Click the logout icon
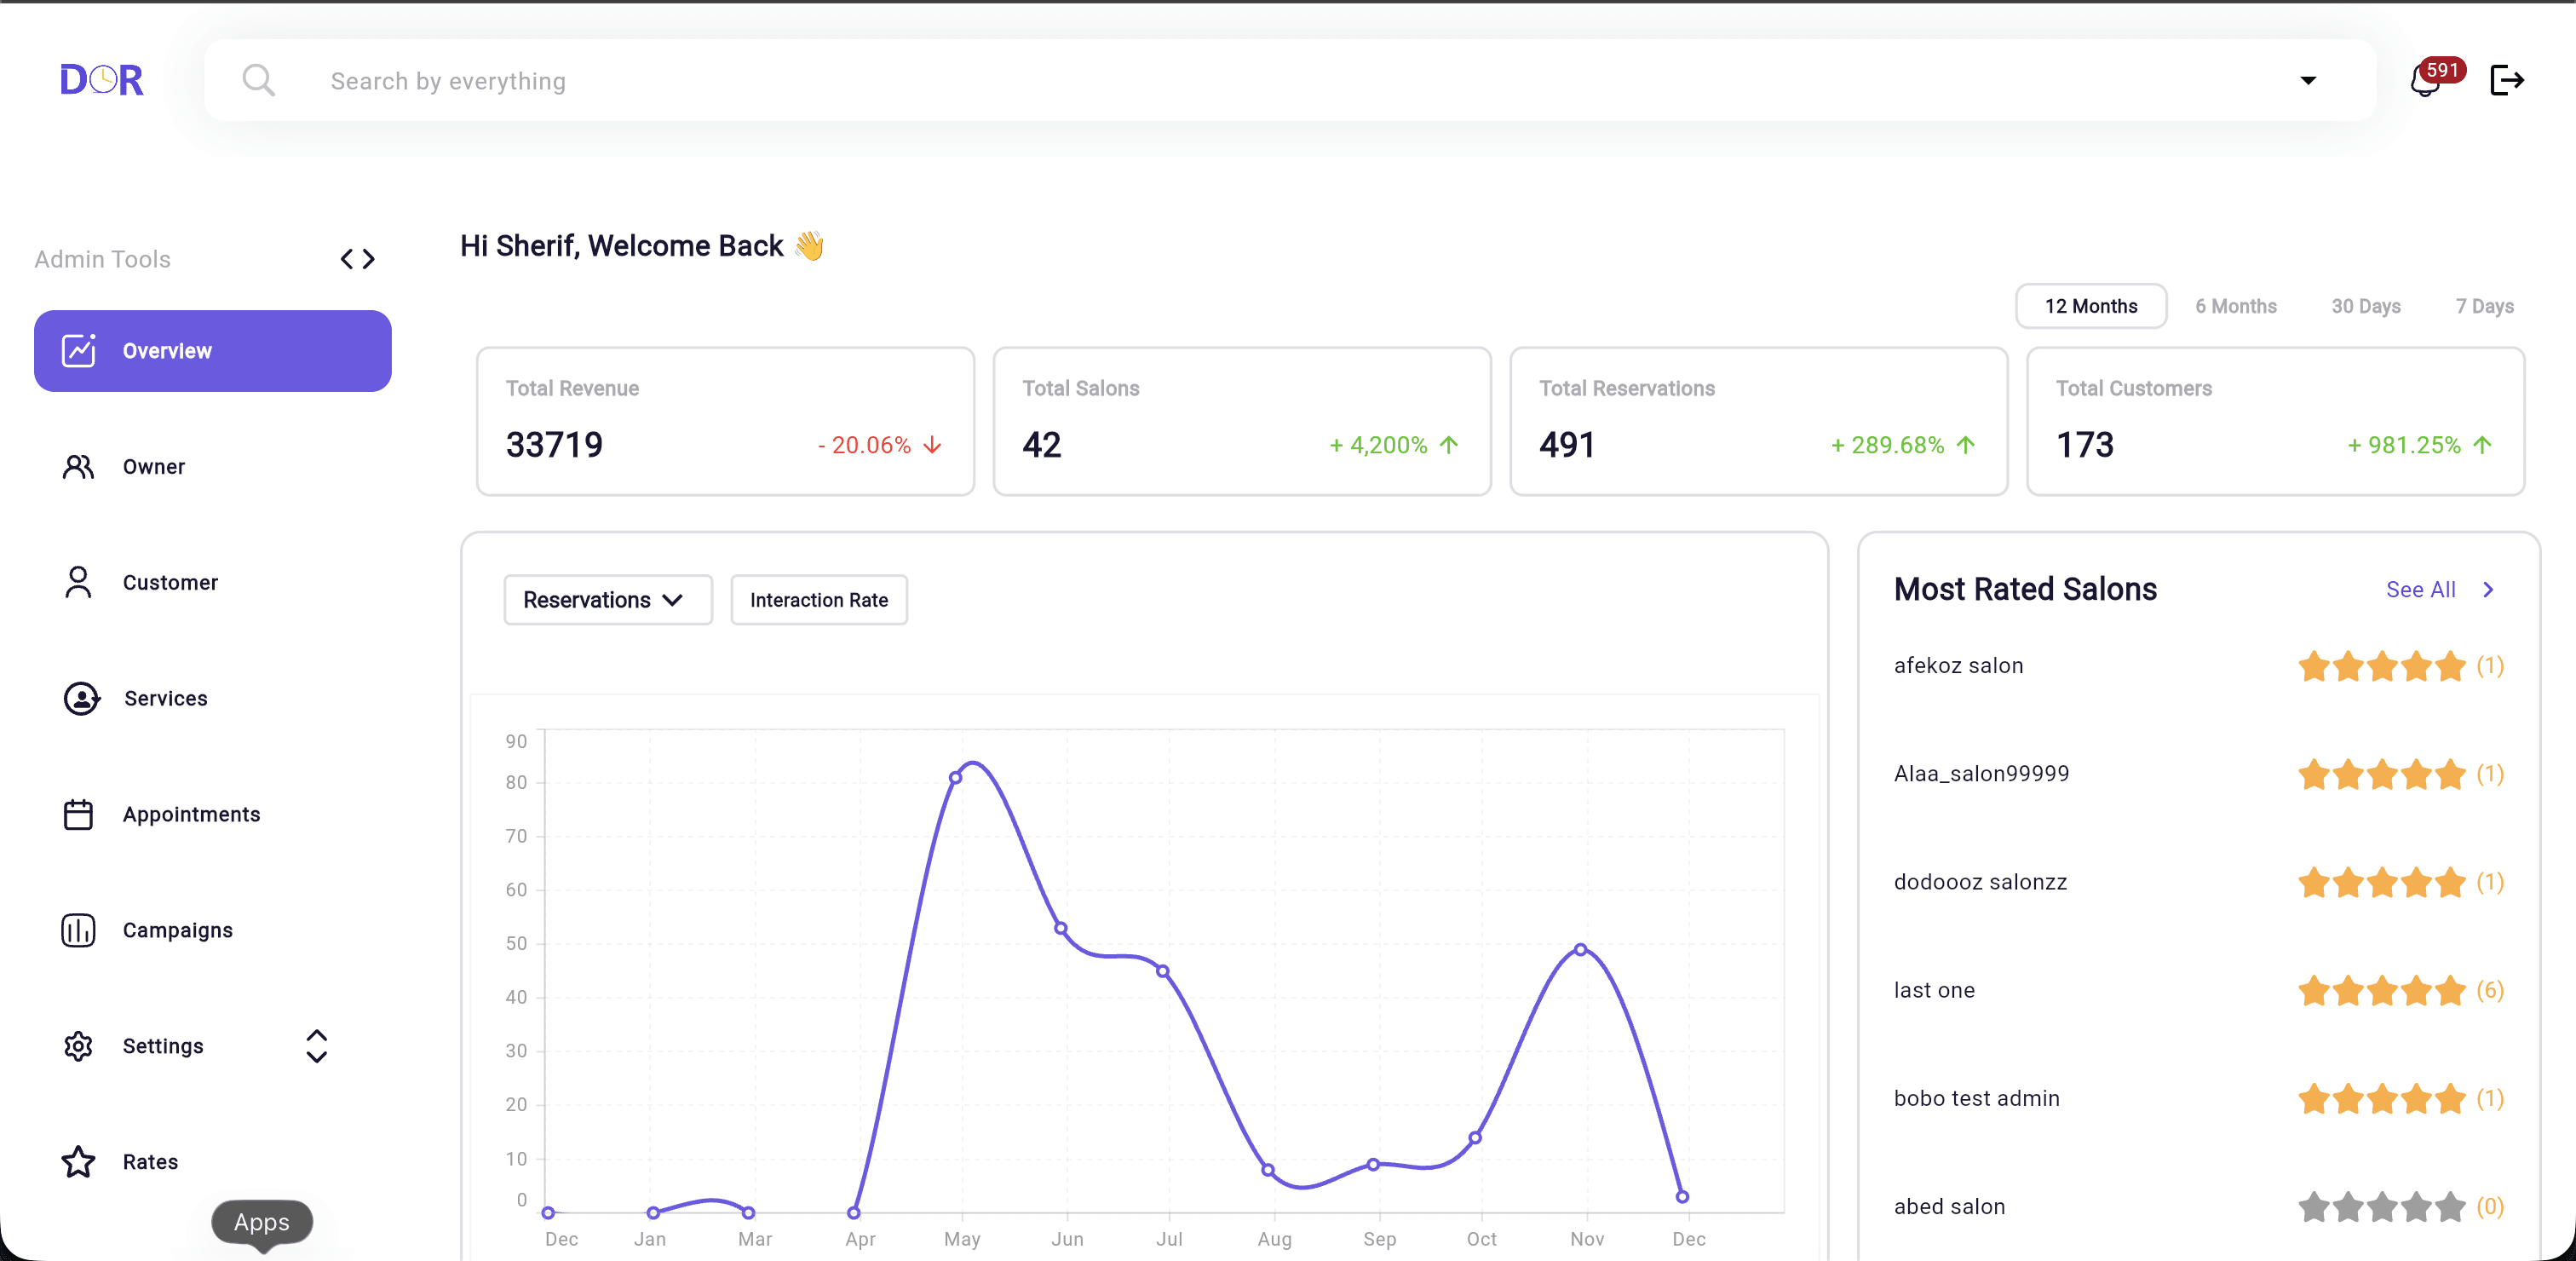 tap(2506, 80)
